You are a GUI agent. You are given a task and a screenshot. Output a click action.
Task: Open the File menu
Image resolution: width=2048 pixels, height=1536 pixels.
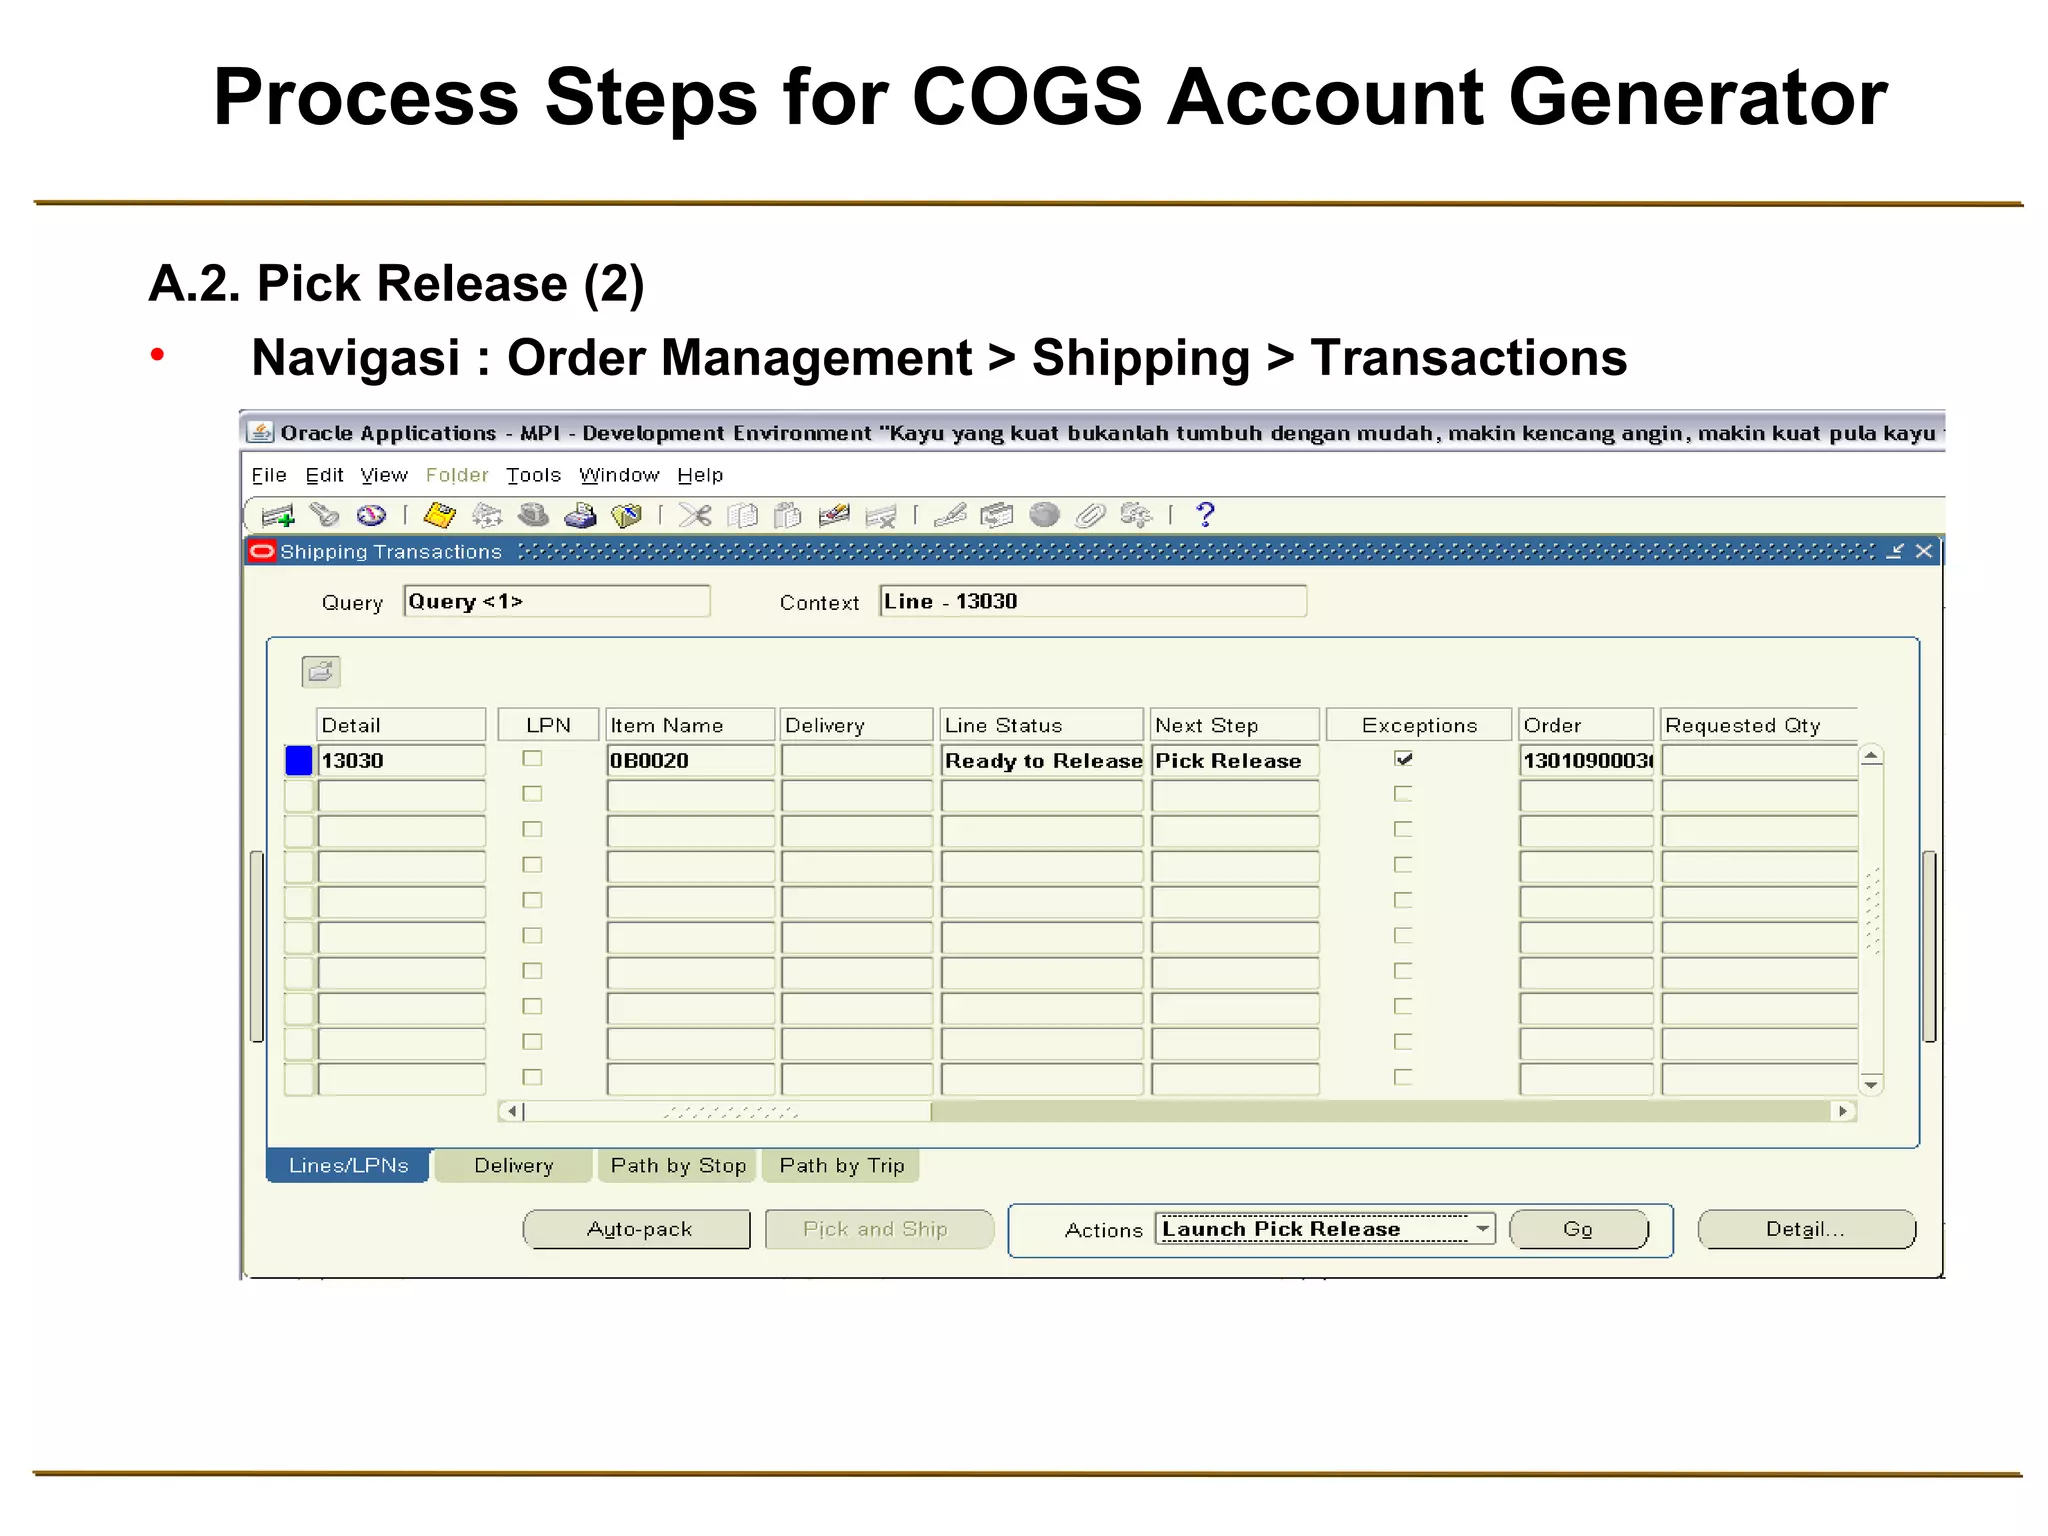pos(269,475)
